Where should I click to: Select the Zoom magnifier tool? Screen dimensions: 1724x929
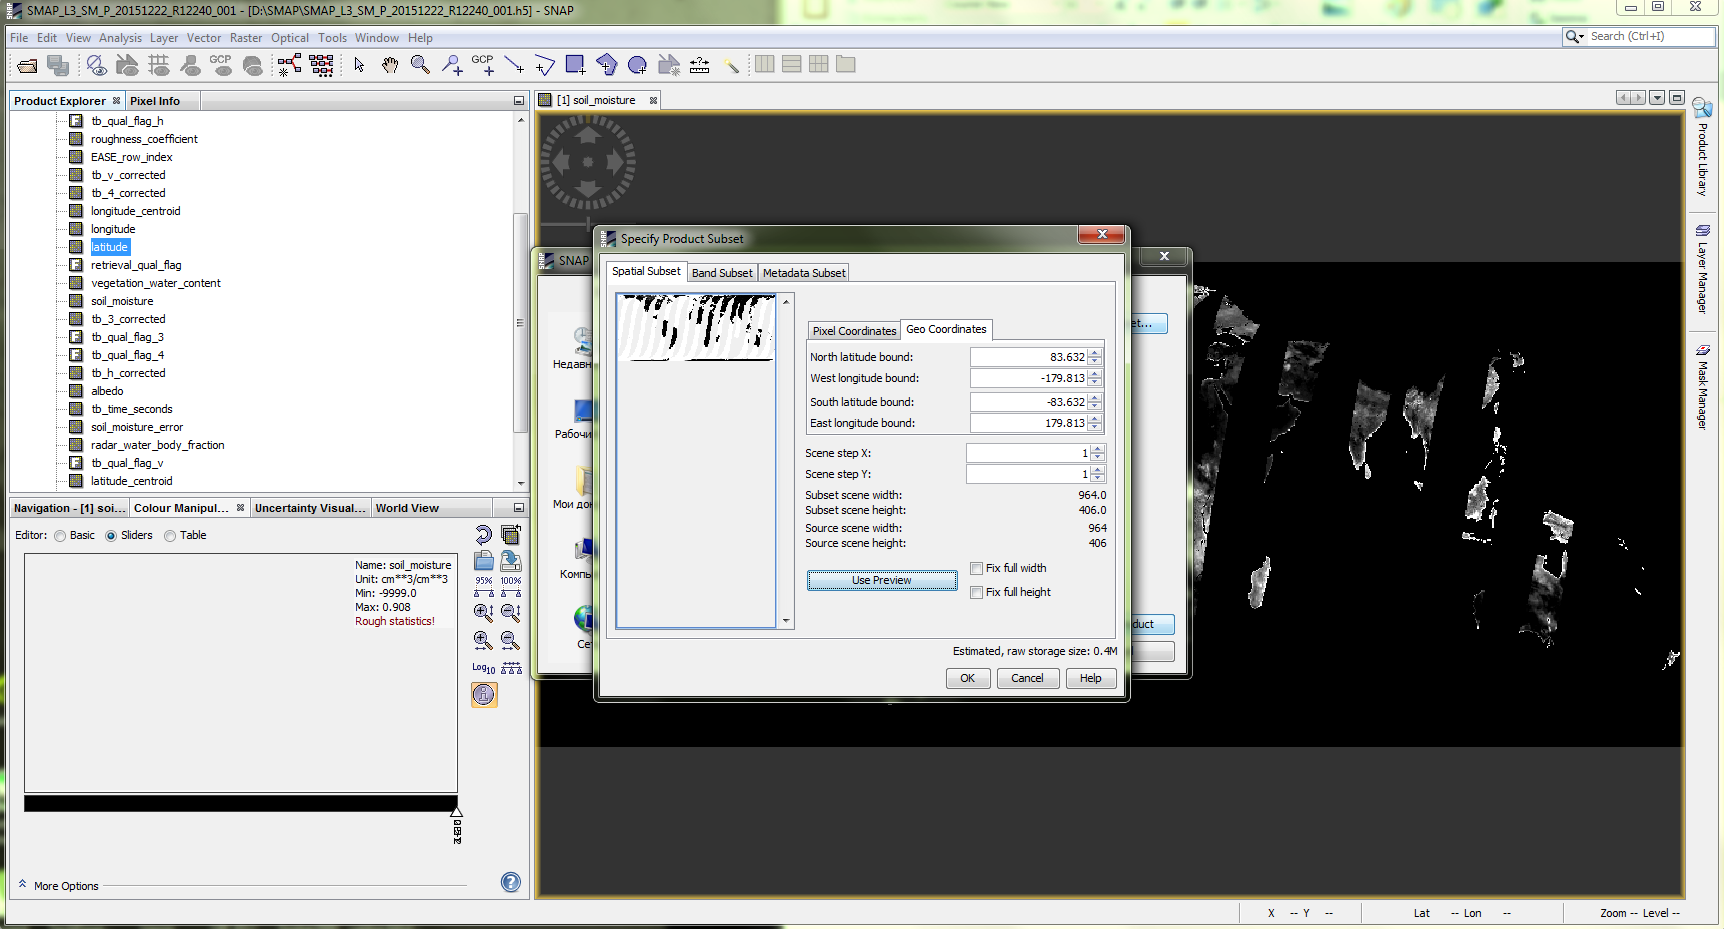tap(420, 65)
